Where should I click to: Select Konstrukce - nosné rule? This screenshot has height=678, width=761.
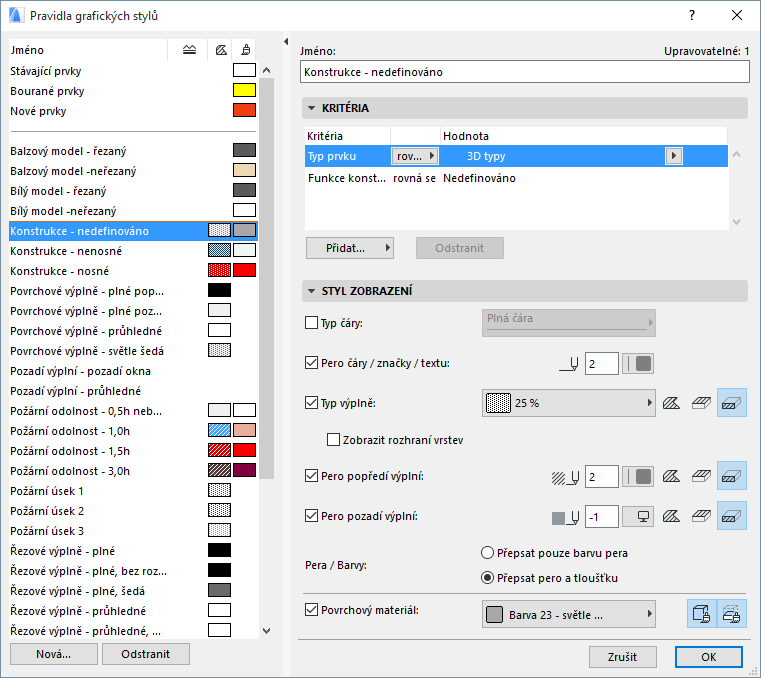point(133,271)
